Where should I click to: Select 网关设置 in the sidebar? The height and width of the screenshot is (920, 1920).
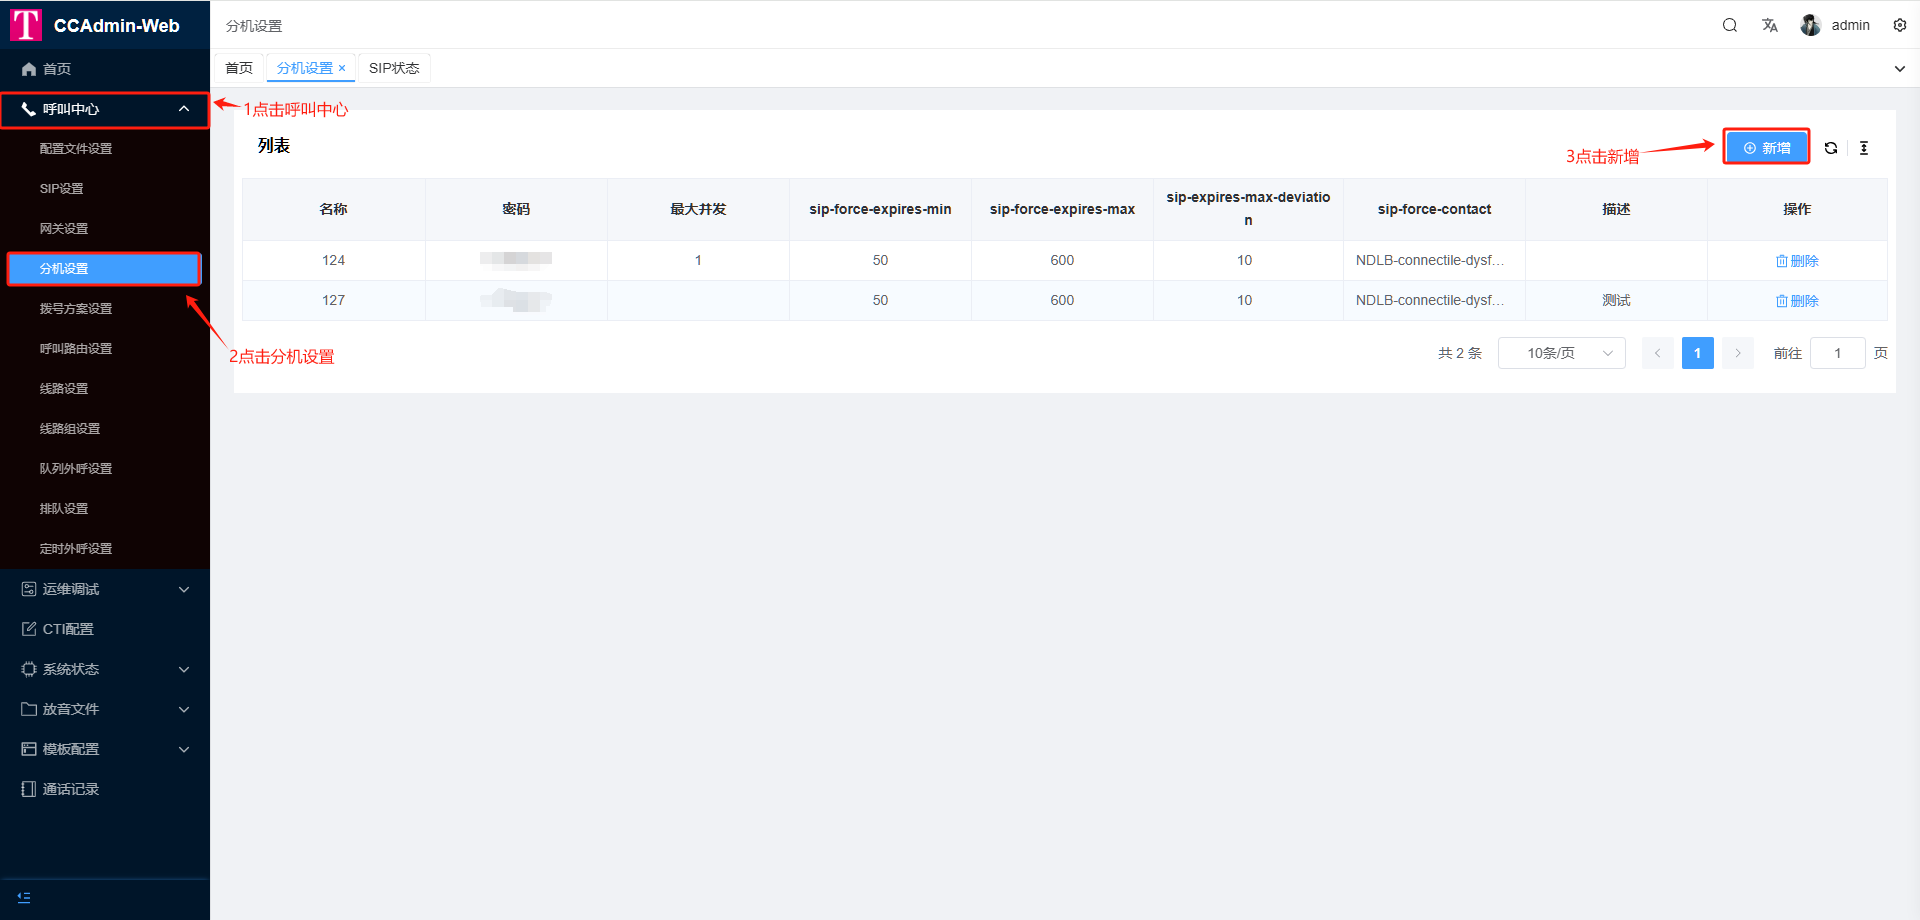coord(64,229)
